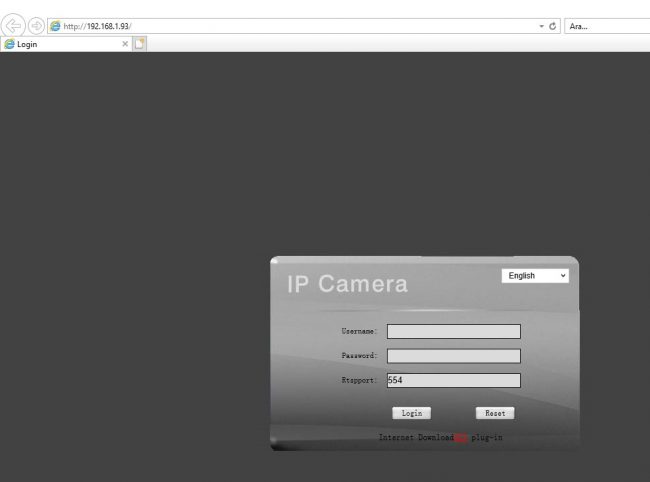The width and height of the screenshot is (650, 482).
Task: Focus the Username input field
Action: tap(453, 331)
